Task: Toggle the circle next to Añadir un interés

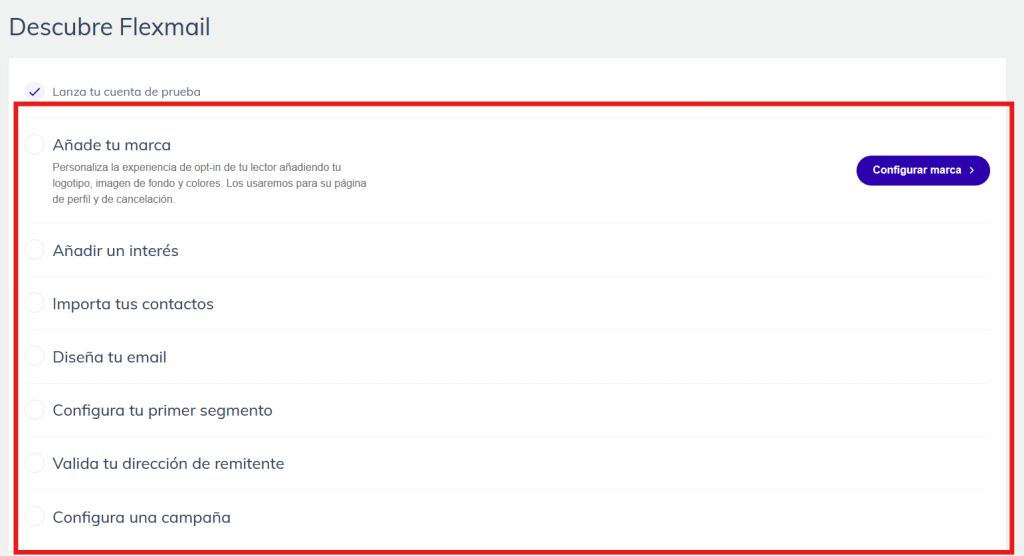Action: [x=35, y=250]
